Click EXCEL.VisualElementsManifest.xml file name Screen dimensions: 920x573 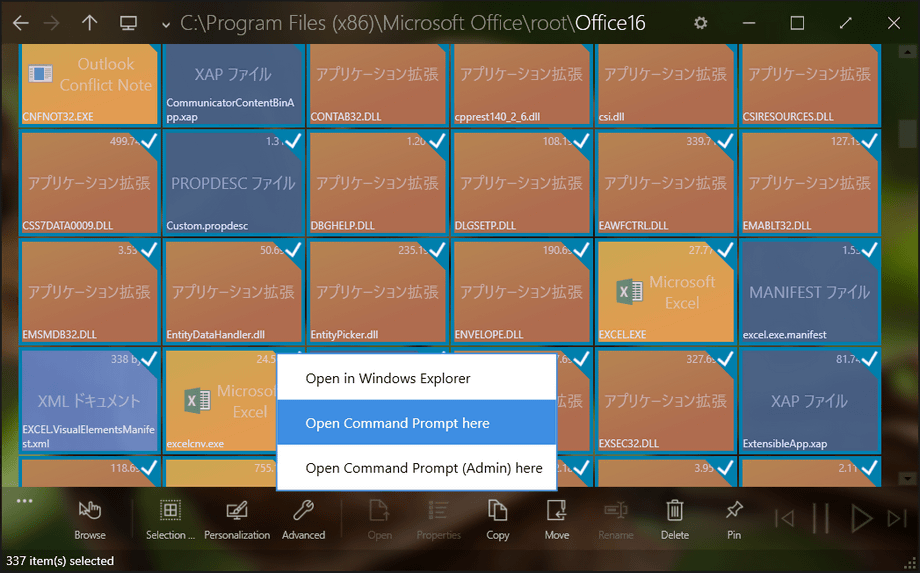88,436
